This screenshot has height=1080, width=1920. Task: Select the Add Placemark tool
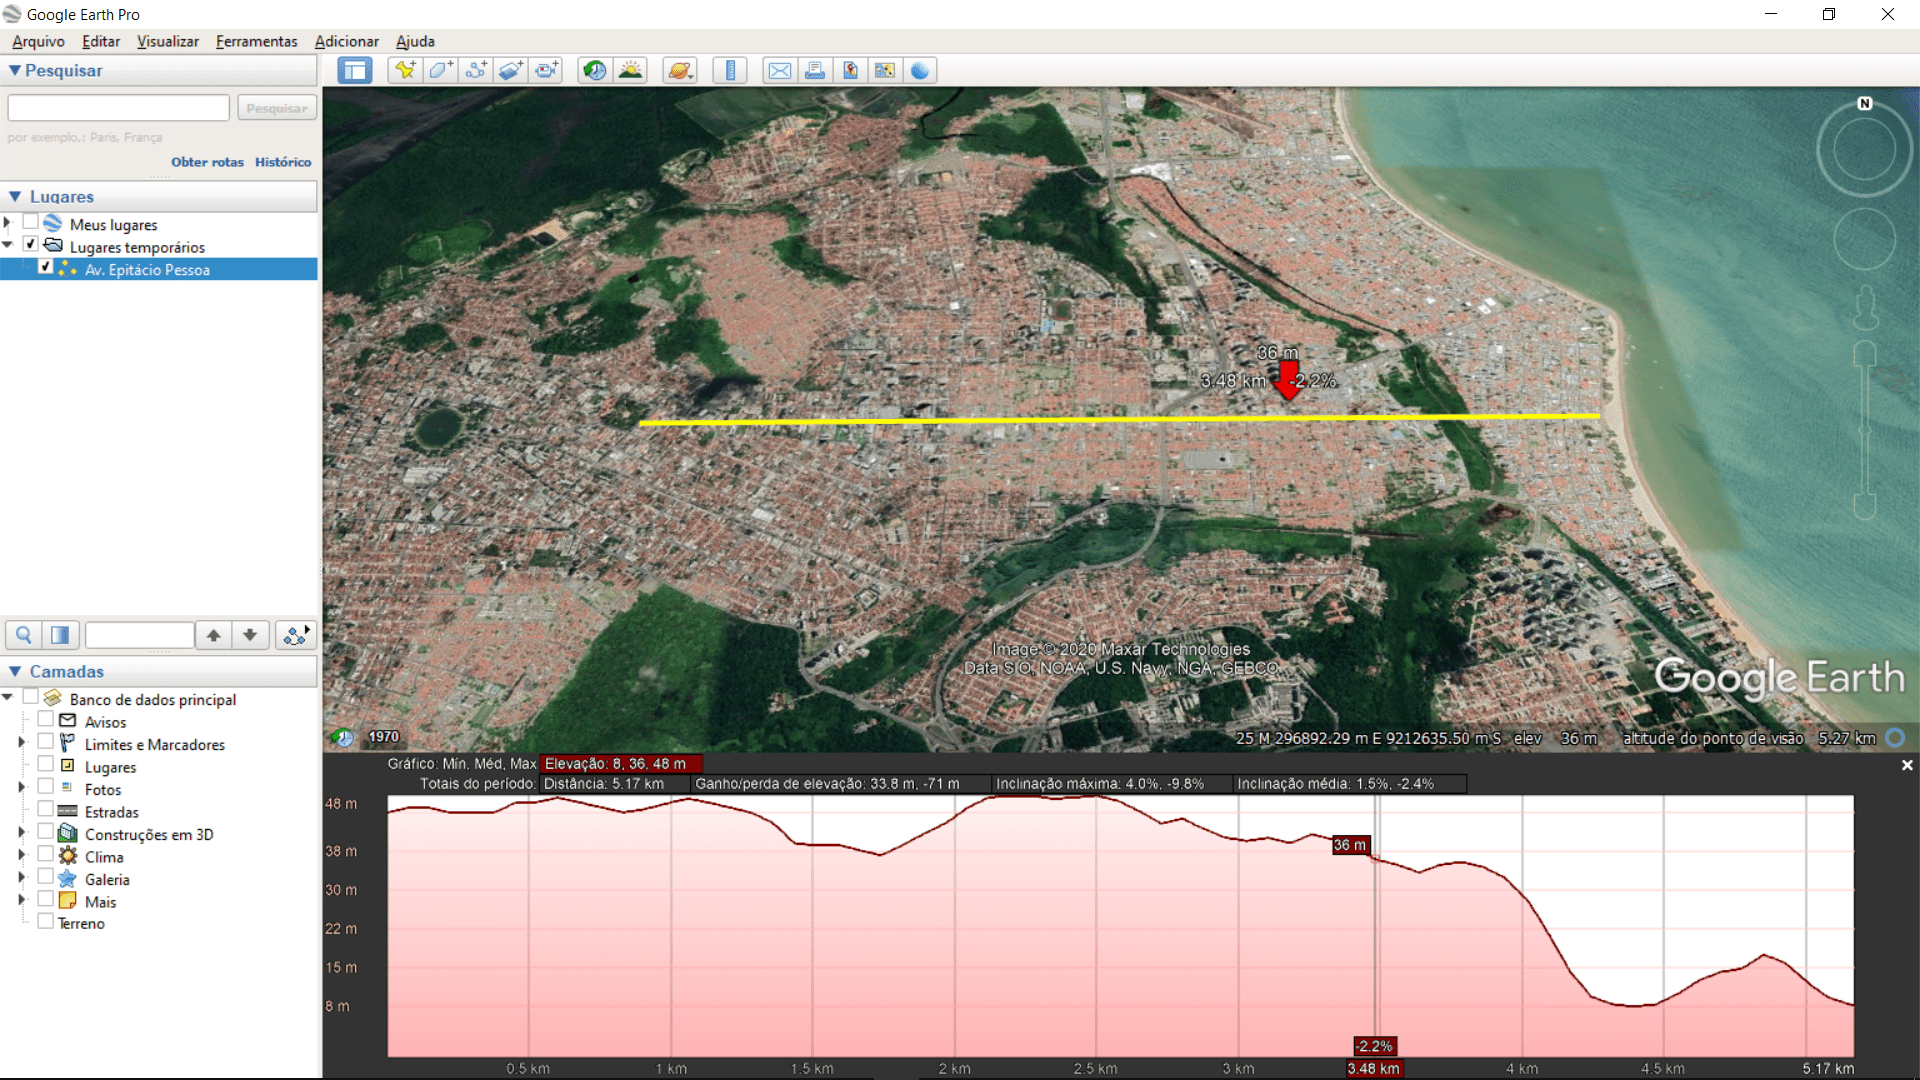coord(404,70)
